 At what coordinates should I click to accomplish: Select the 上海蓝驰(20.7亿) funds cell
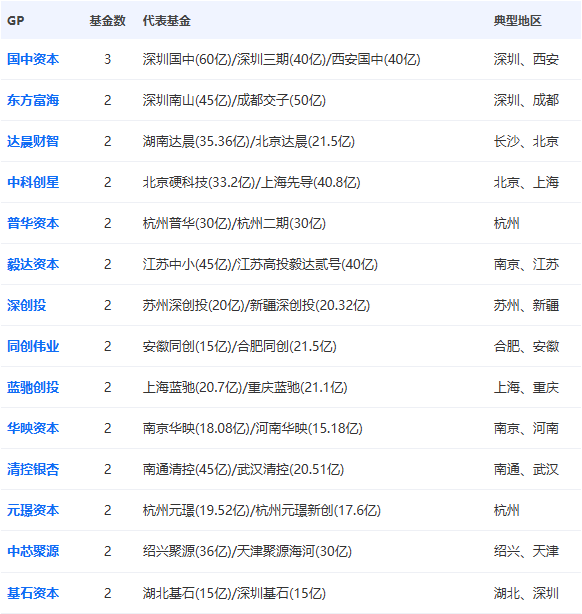(245, 387)
